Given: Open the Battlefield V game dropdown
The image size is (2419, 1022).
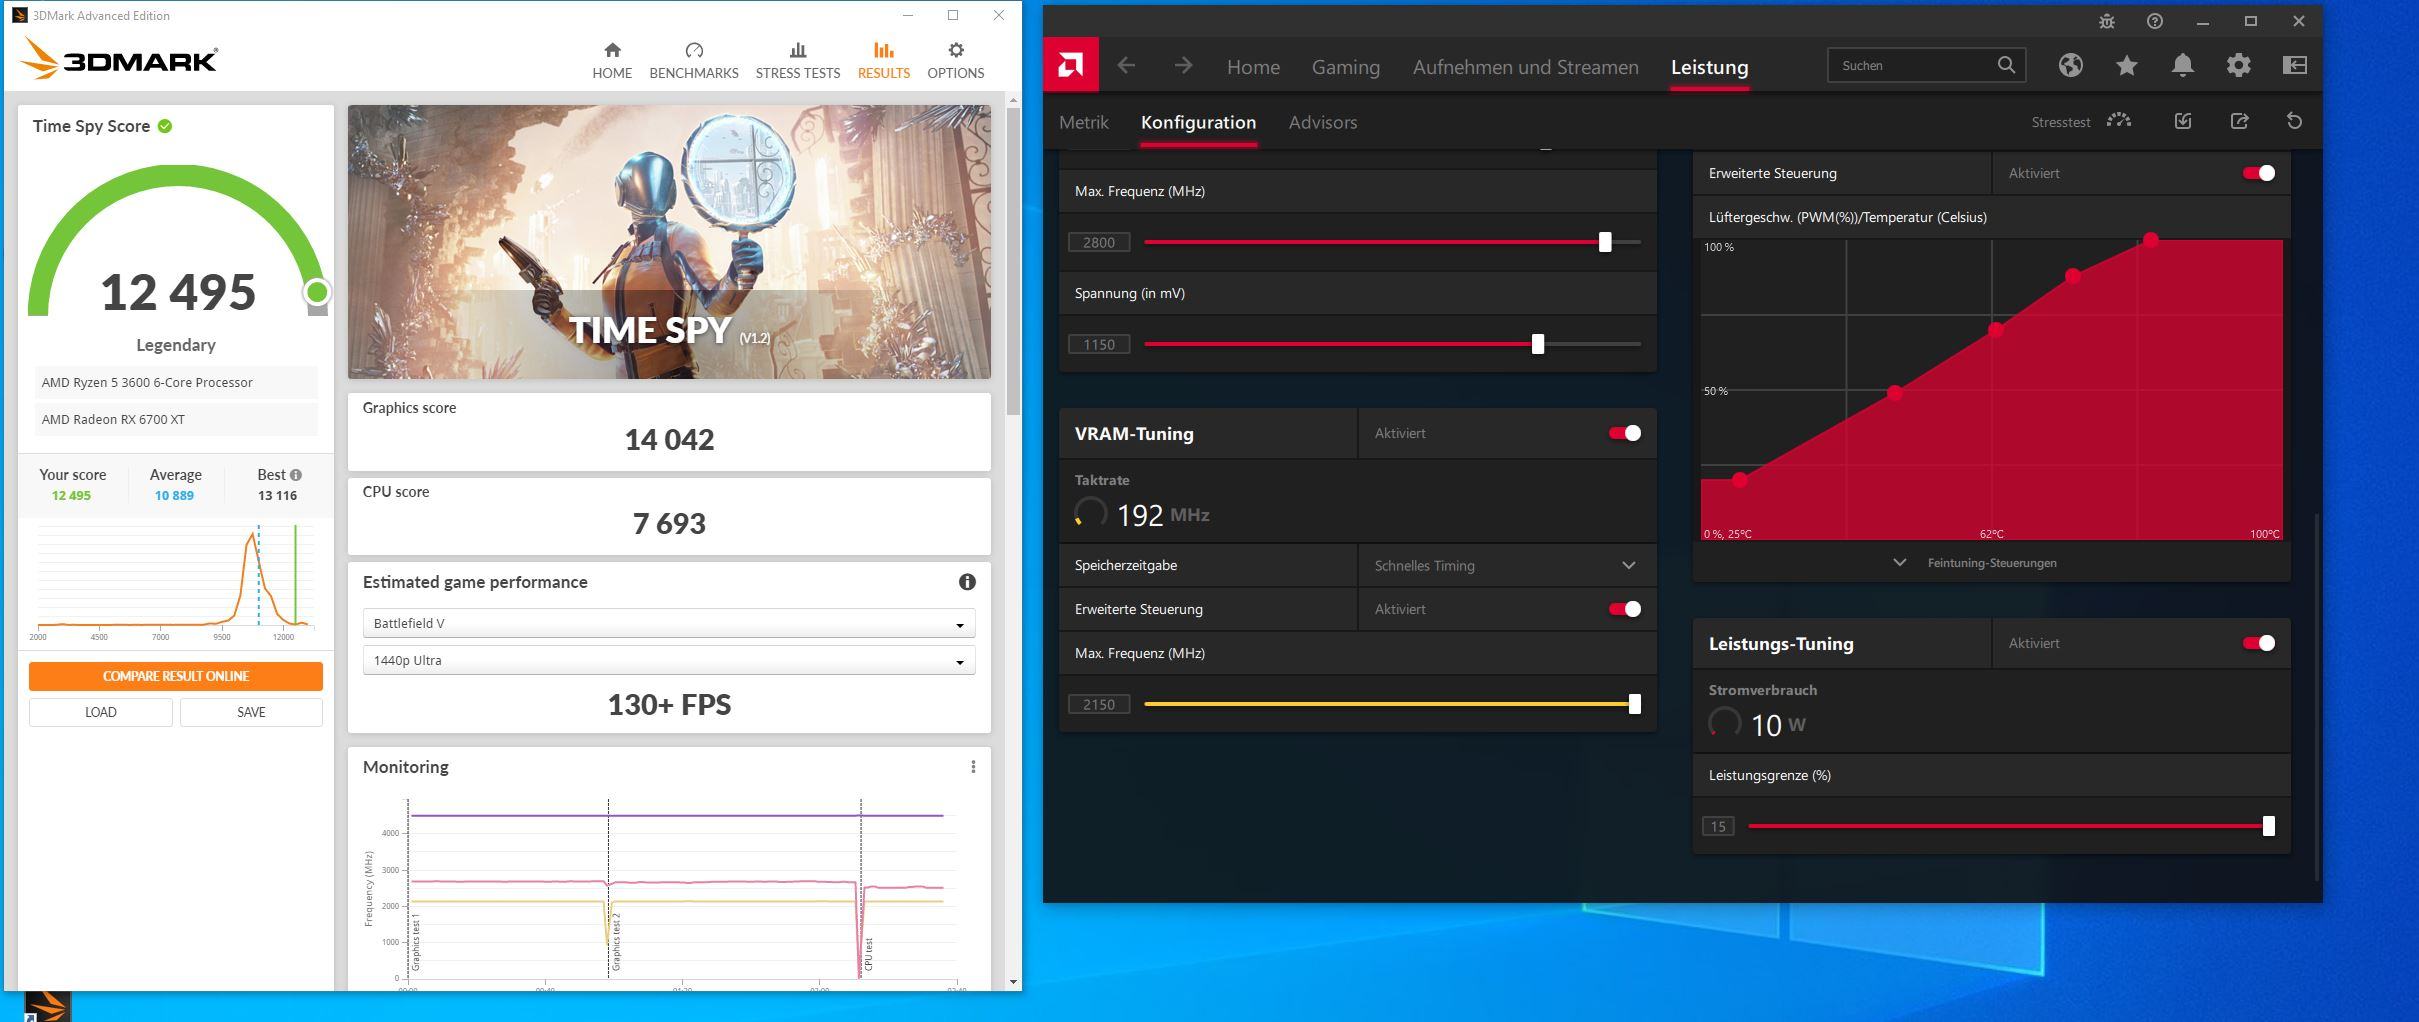Looking at the screenshot, I should [x=669, y=623].
